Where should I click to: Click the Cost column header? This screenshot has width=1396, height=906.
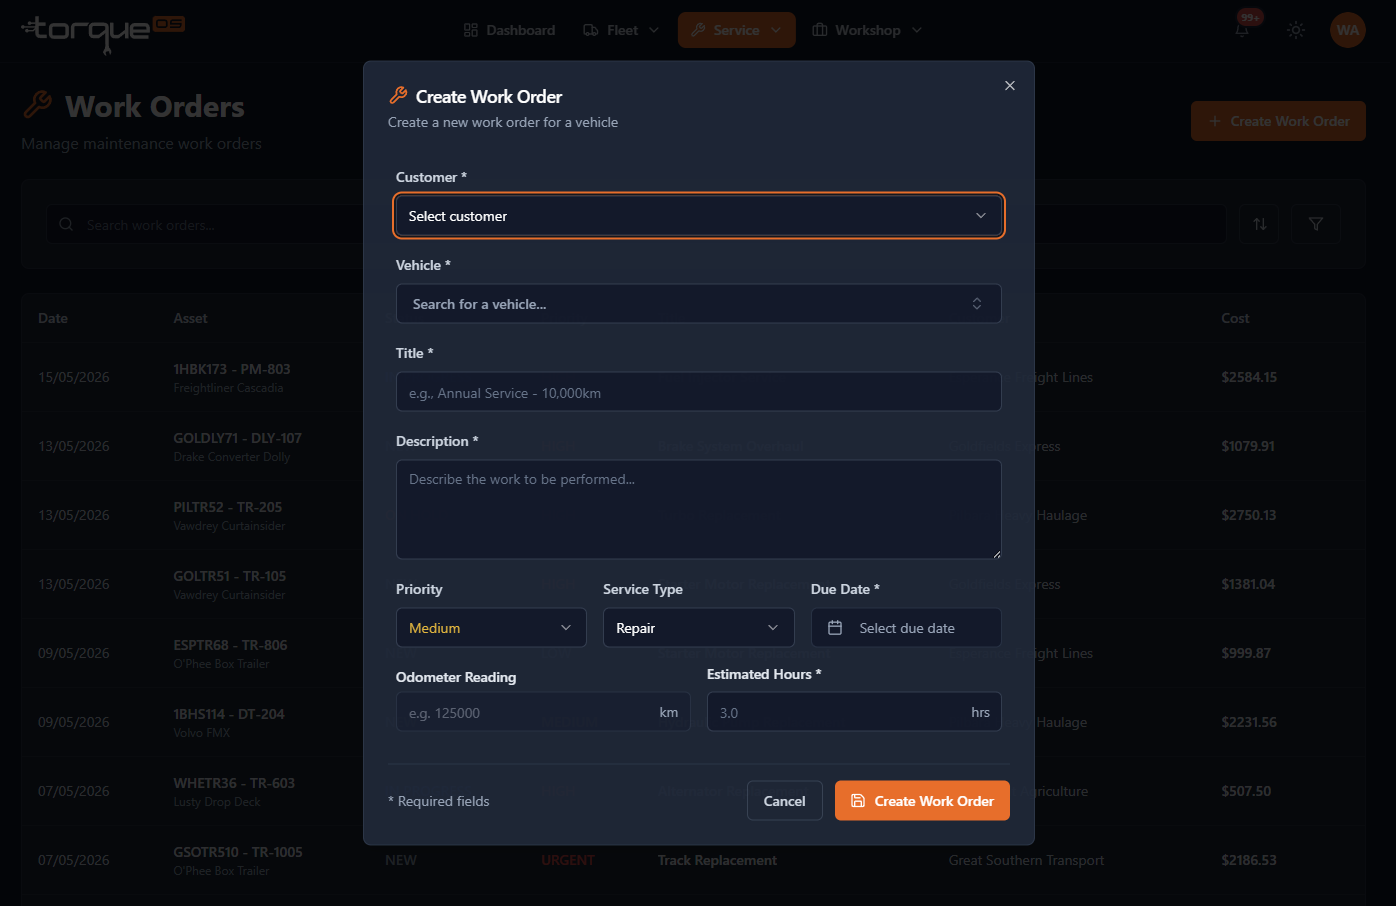point(1235,318)
